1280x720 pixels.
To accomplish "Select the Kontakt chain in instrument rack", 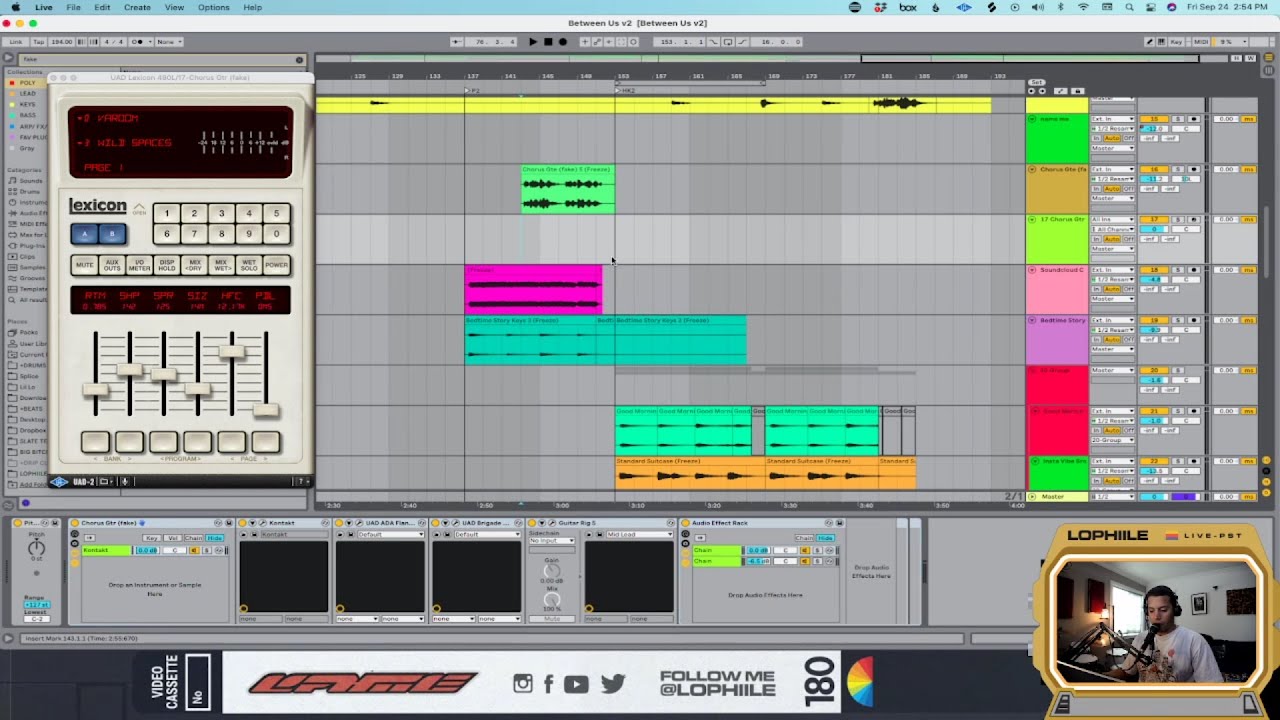I will pos(106,550).
